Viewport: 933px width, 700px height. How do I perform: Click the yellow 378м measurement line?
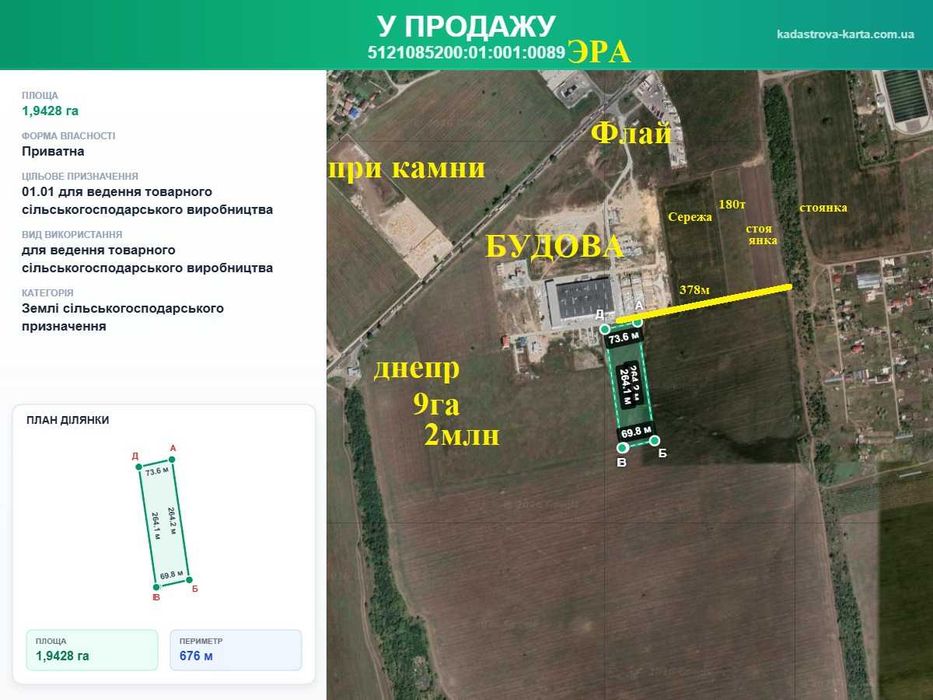point(704,304)
